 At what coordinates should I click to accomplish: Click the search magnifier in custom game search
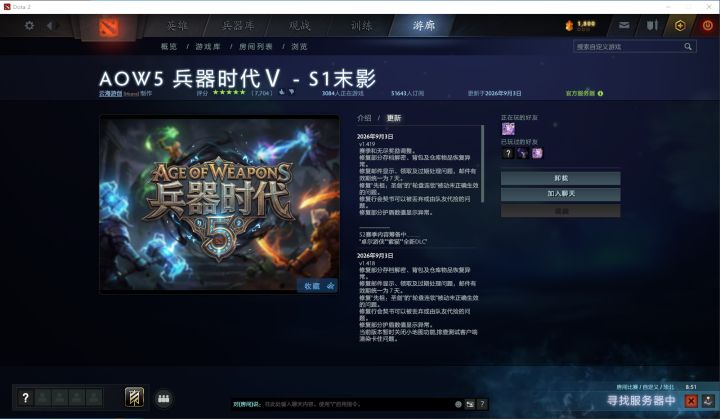point(688,46)
